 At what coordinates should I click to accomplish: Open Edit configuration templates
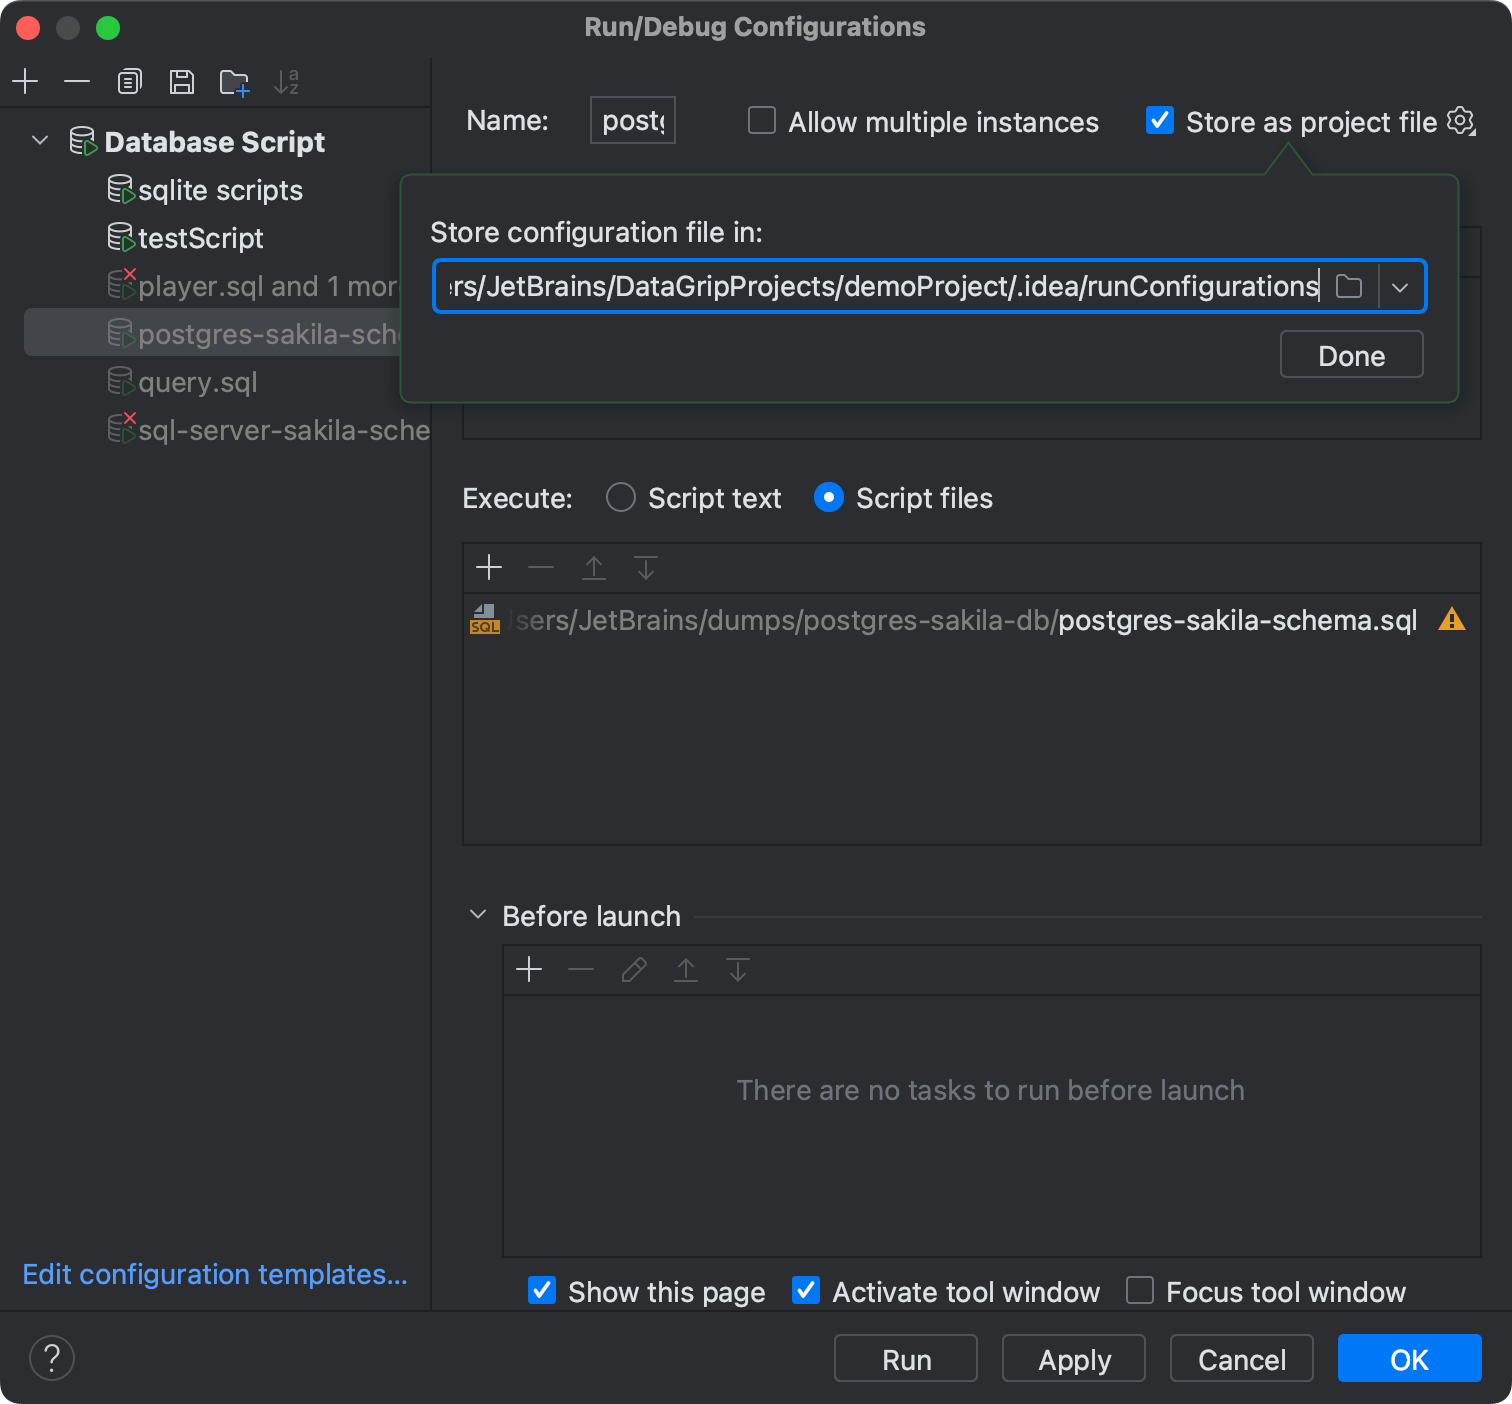214,1274
